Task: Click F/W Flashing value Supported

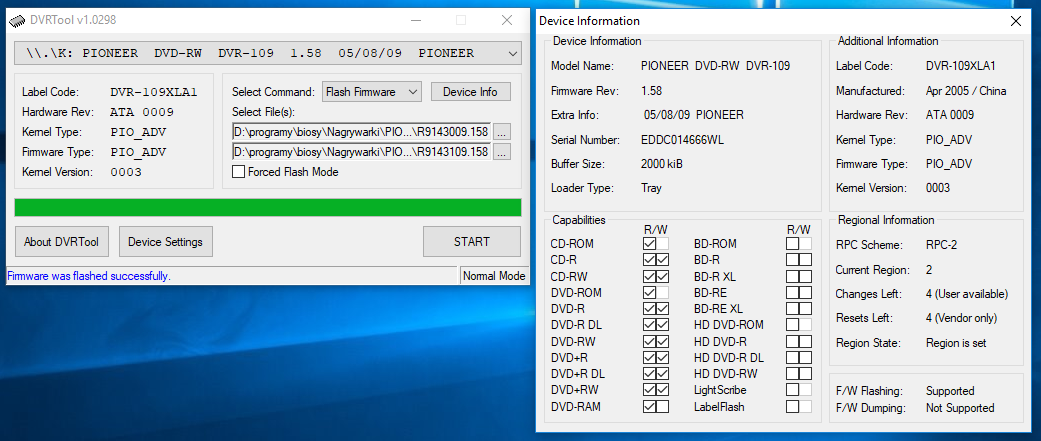Action: [x=950, y=391]
